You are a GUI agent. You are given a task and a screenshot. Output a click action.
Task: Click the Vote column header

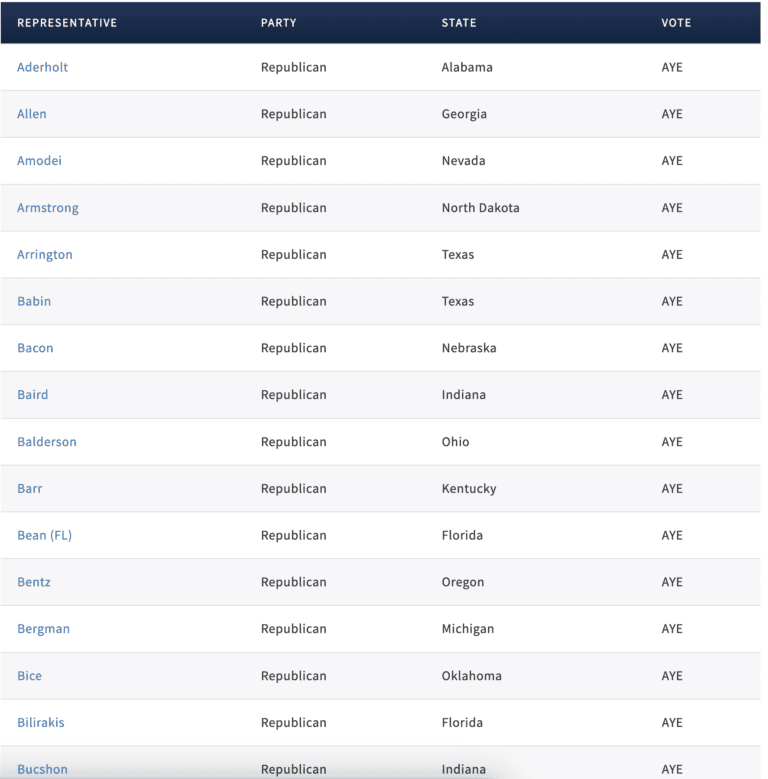676,23
